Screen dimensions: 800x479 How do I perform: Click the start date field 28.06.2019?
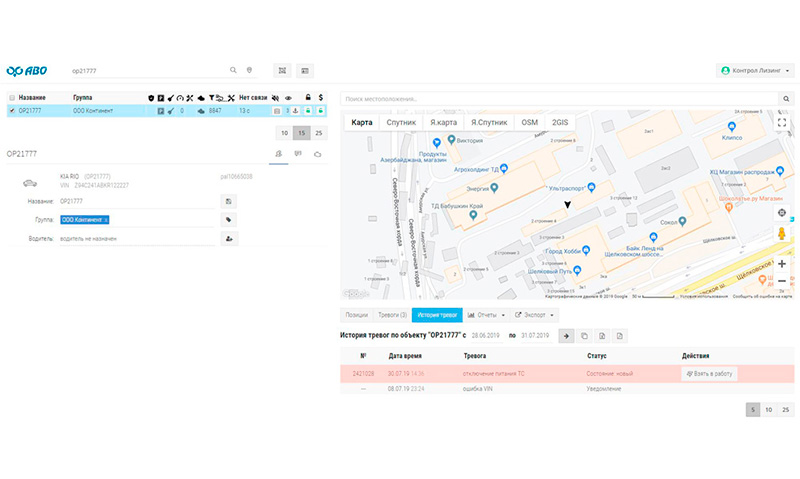tap(486, 336)
